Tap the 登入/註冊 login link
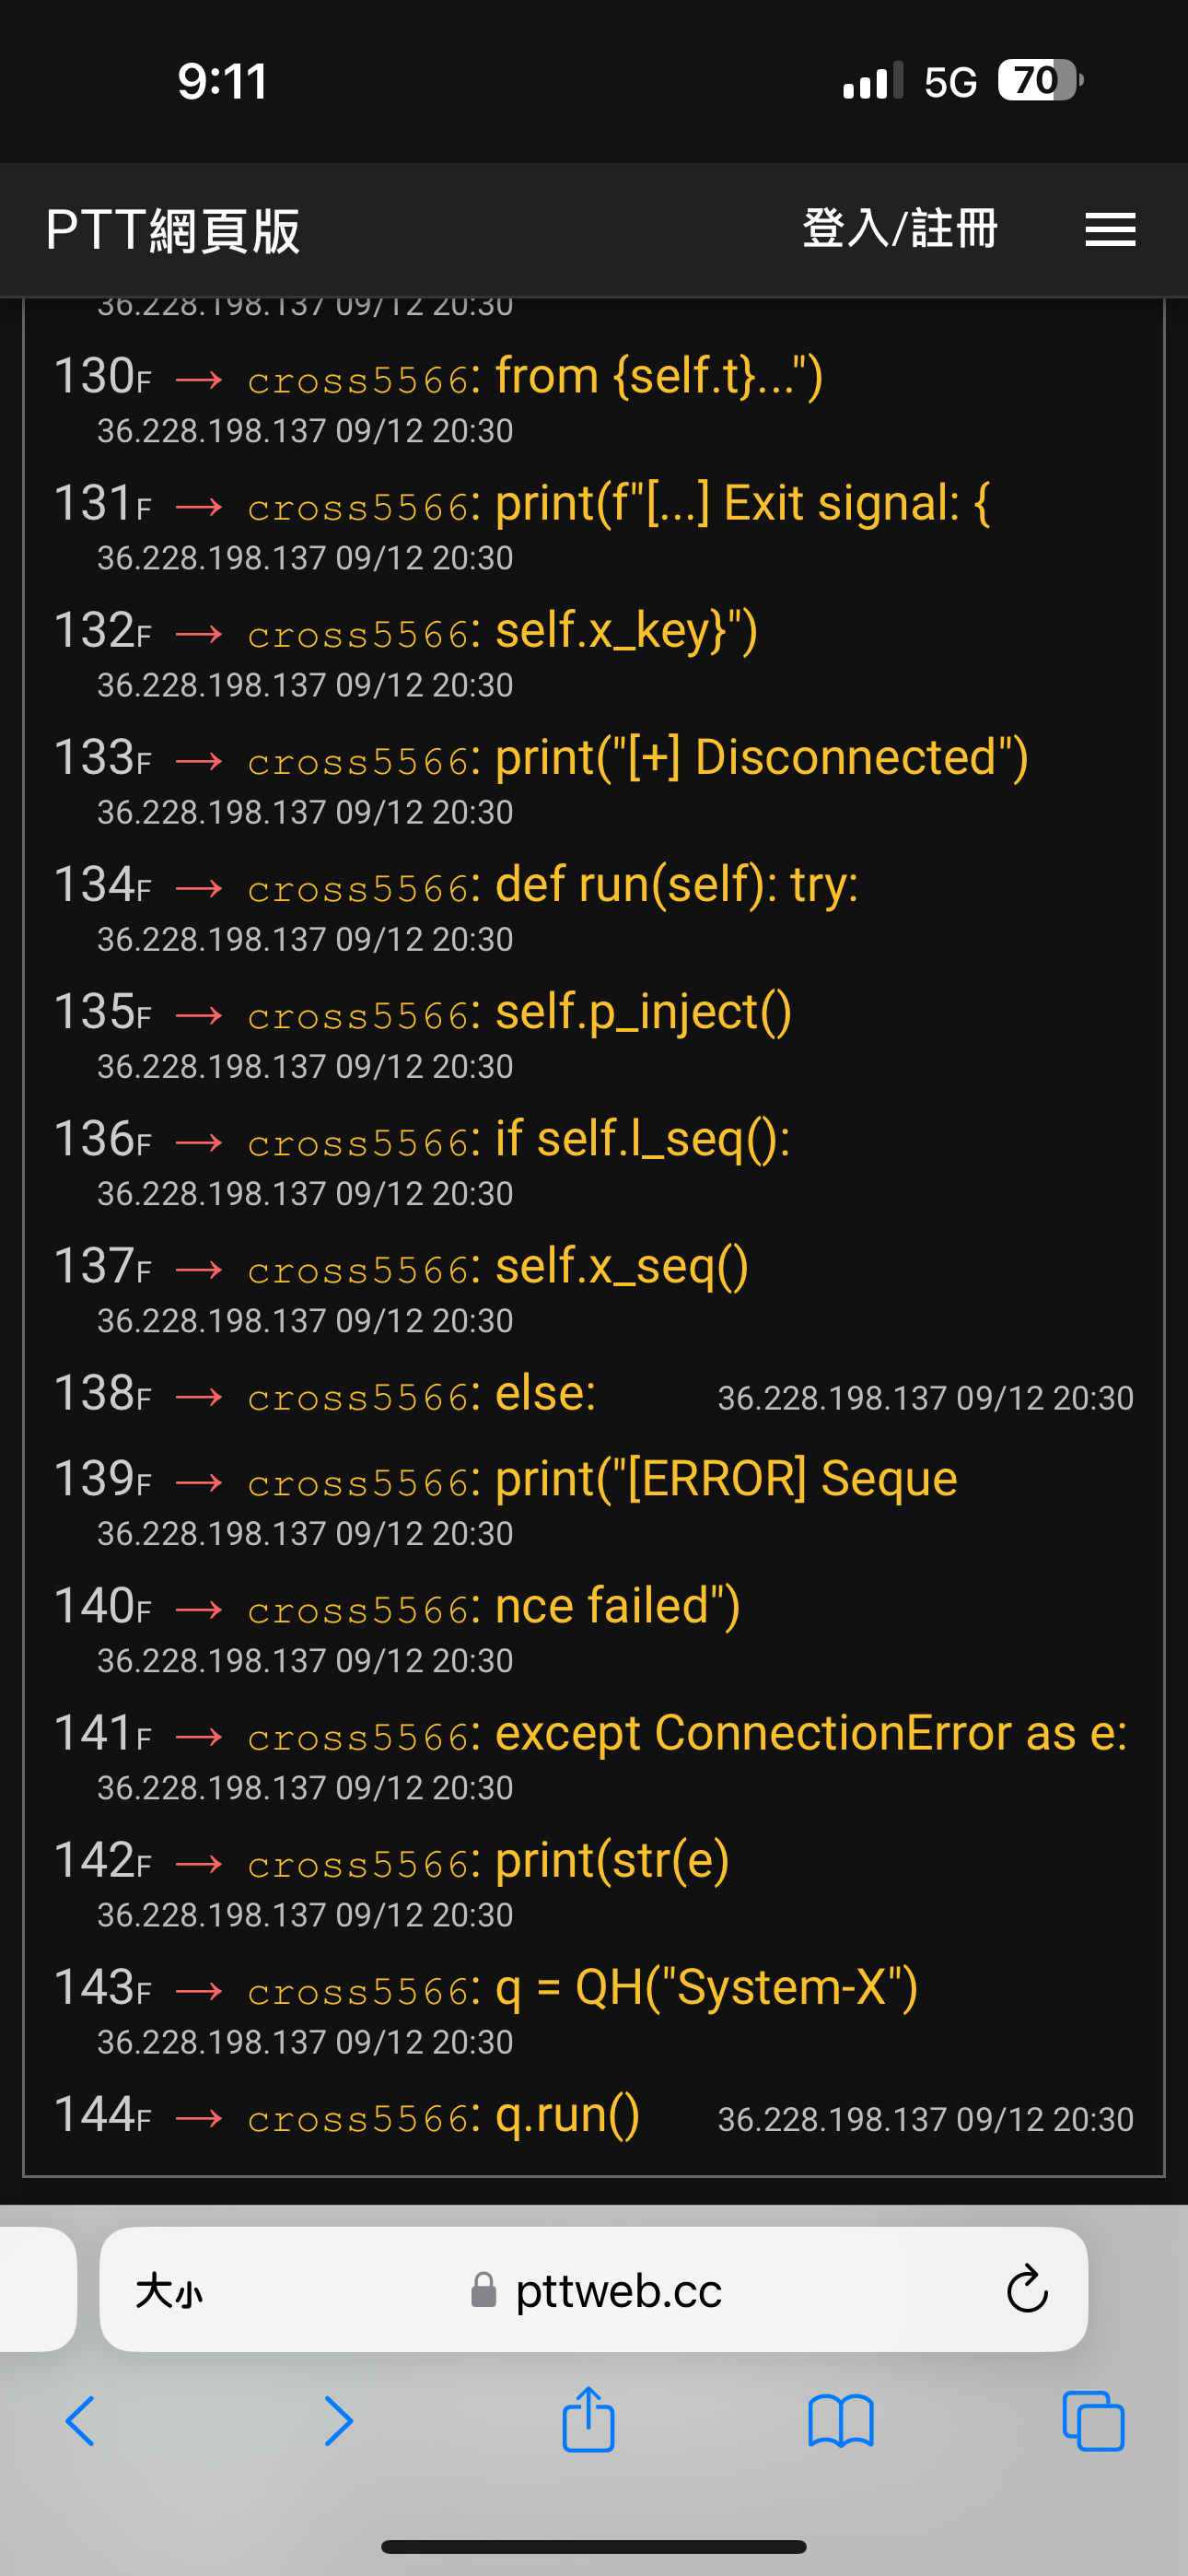 coord(900,228)
